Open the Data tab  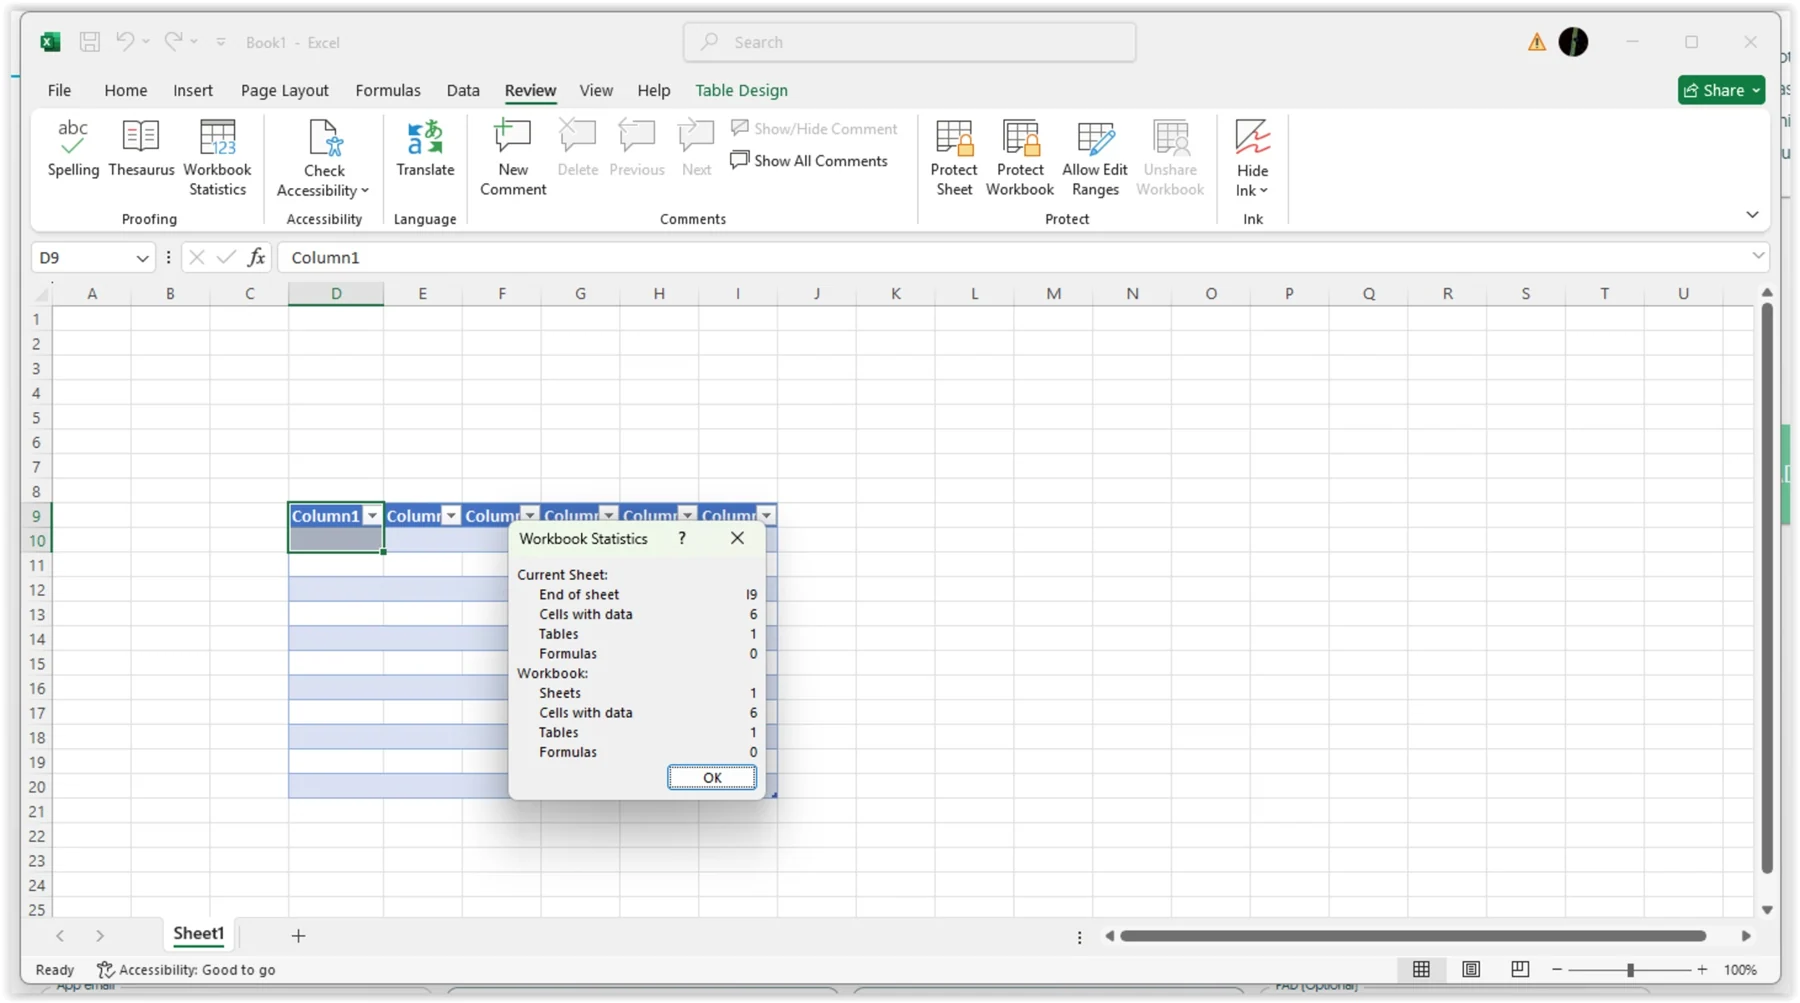(463, 90)
